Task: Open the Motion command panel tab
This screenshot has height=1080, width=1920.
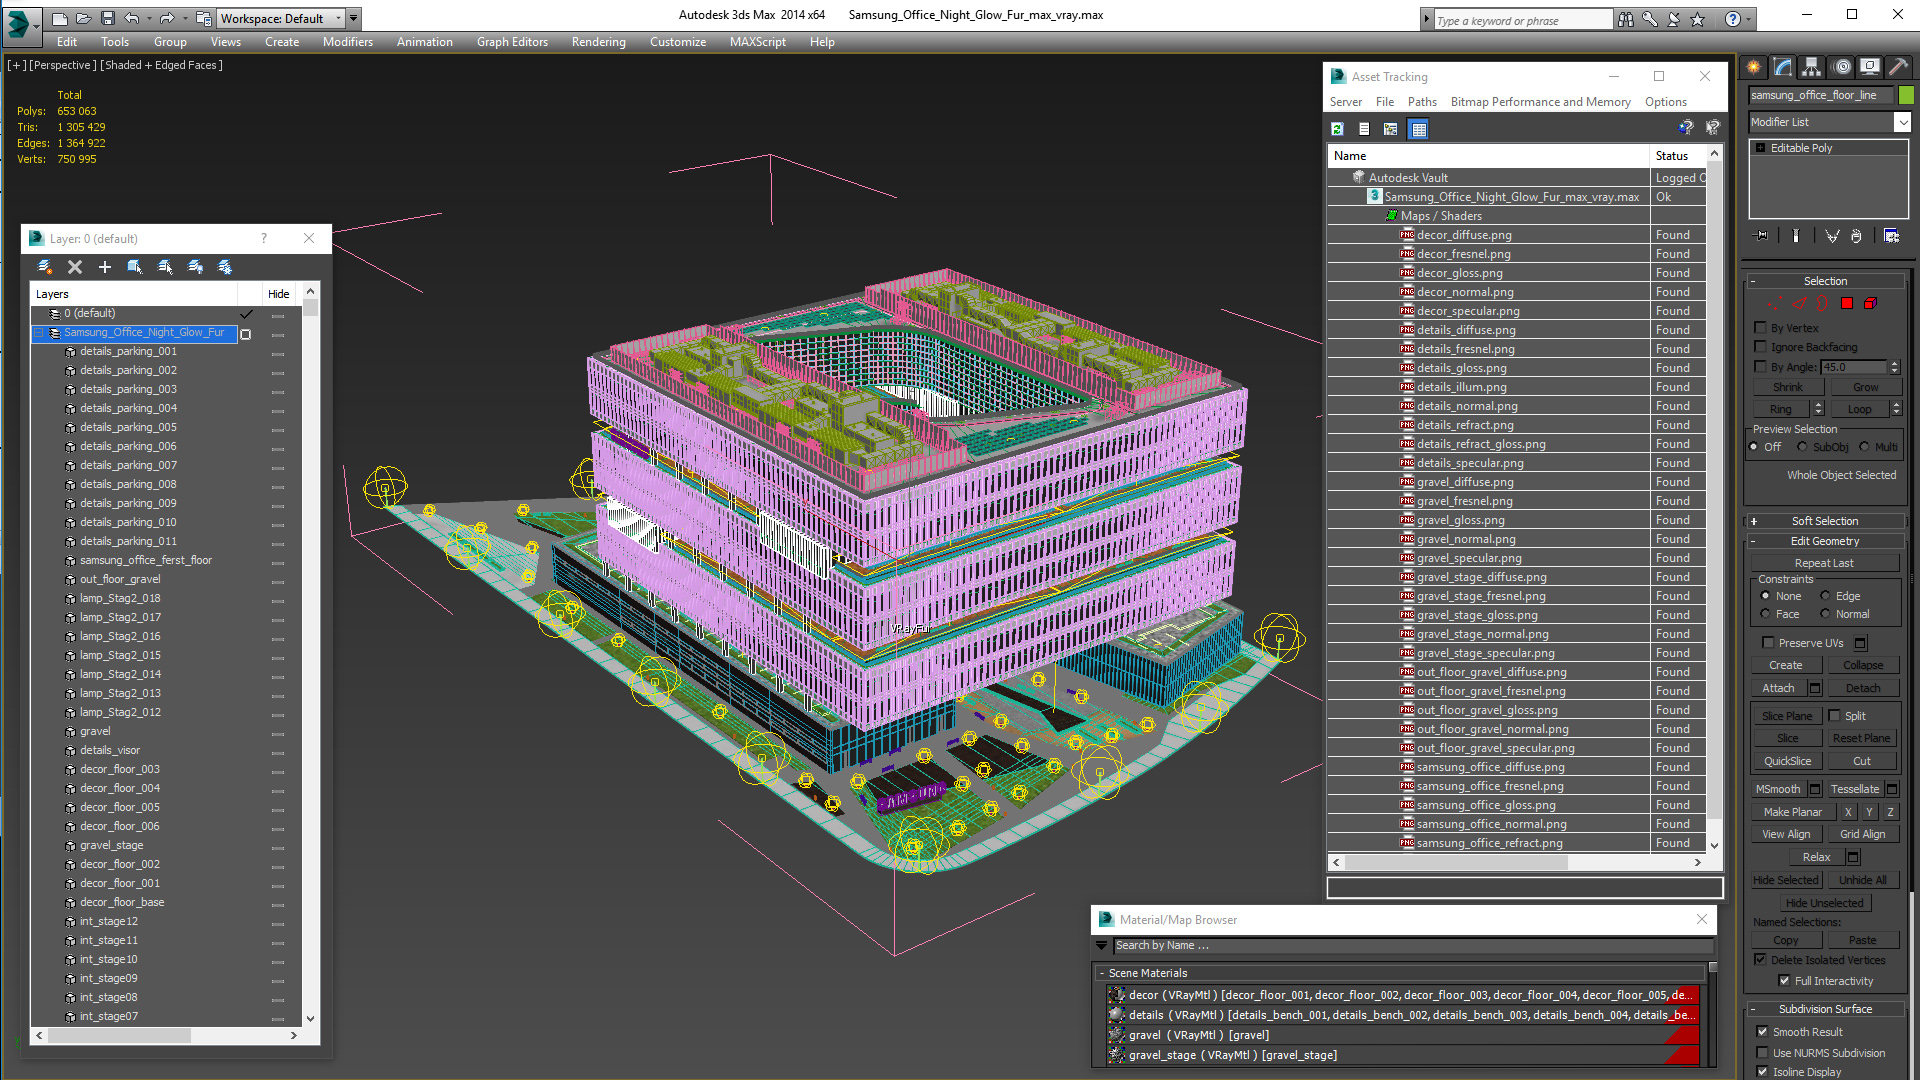Action: coord(1841,67)
